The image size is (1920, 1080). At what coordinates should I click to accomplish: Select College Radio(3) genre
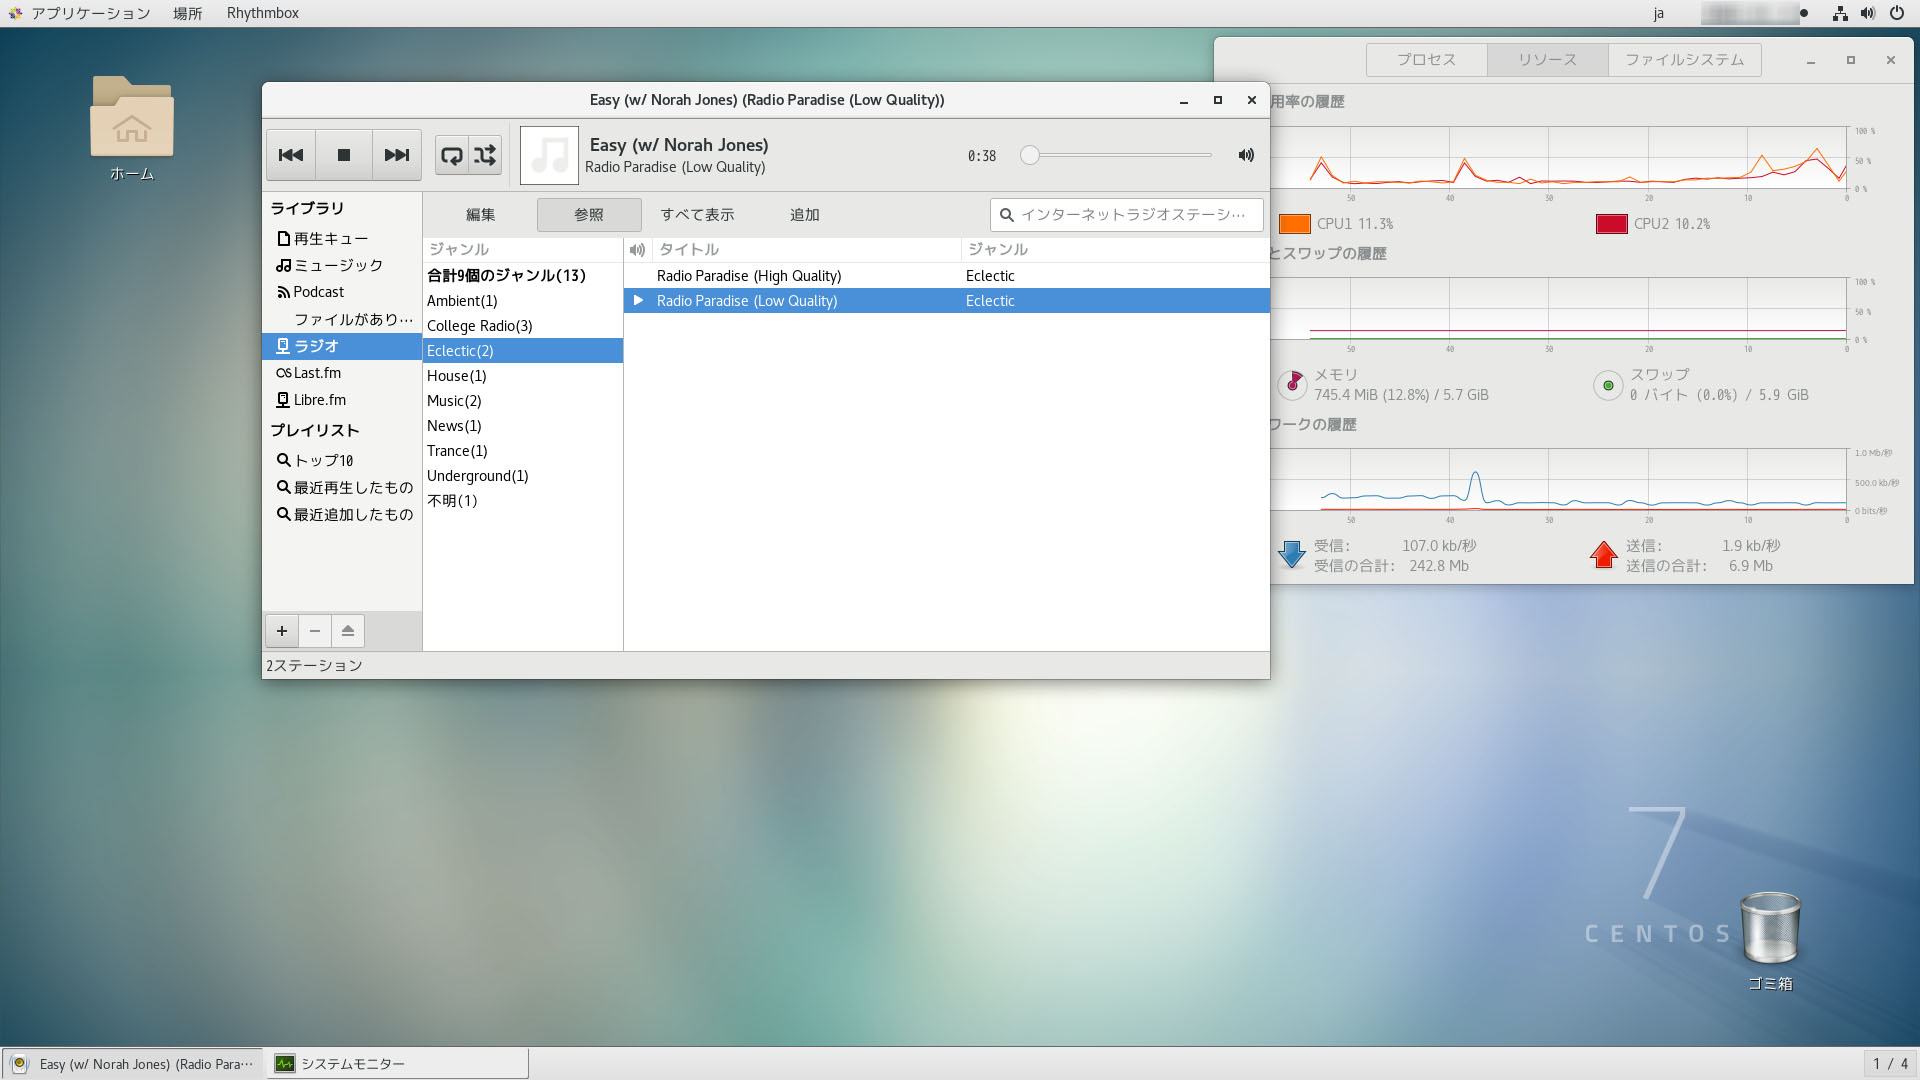tap(523, 326)
